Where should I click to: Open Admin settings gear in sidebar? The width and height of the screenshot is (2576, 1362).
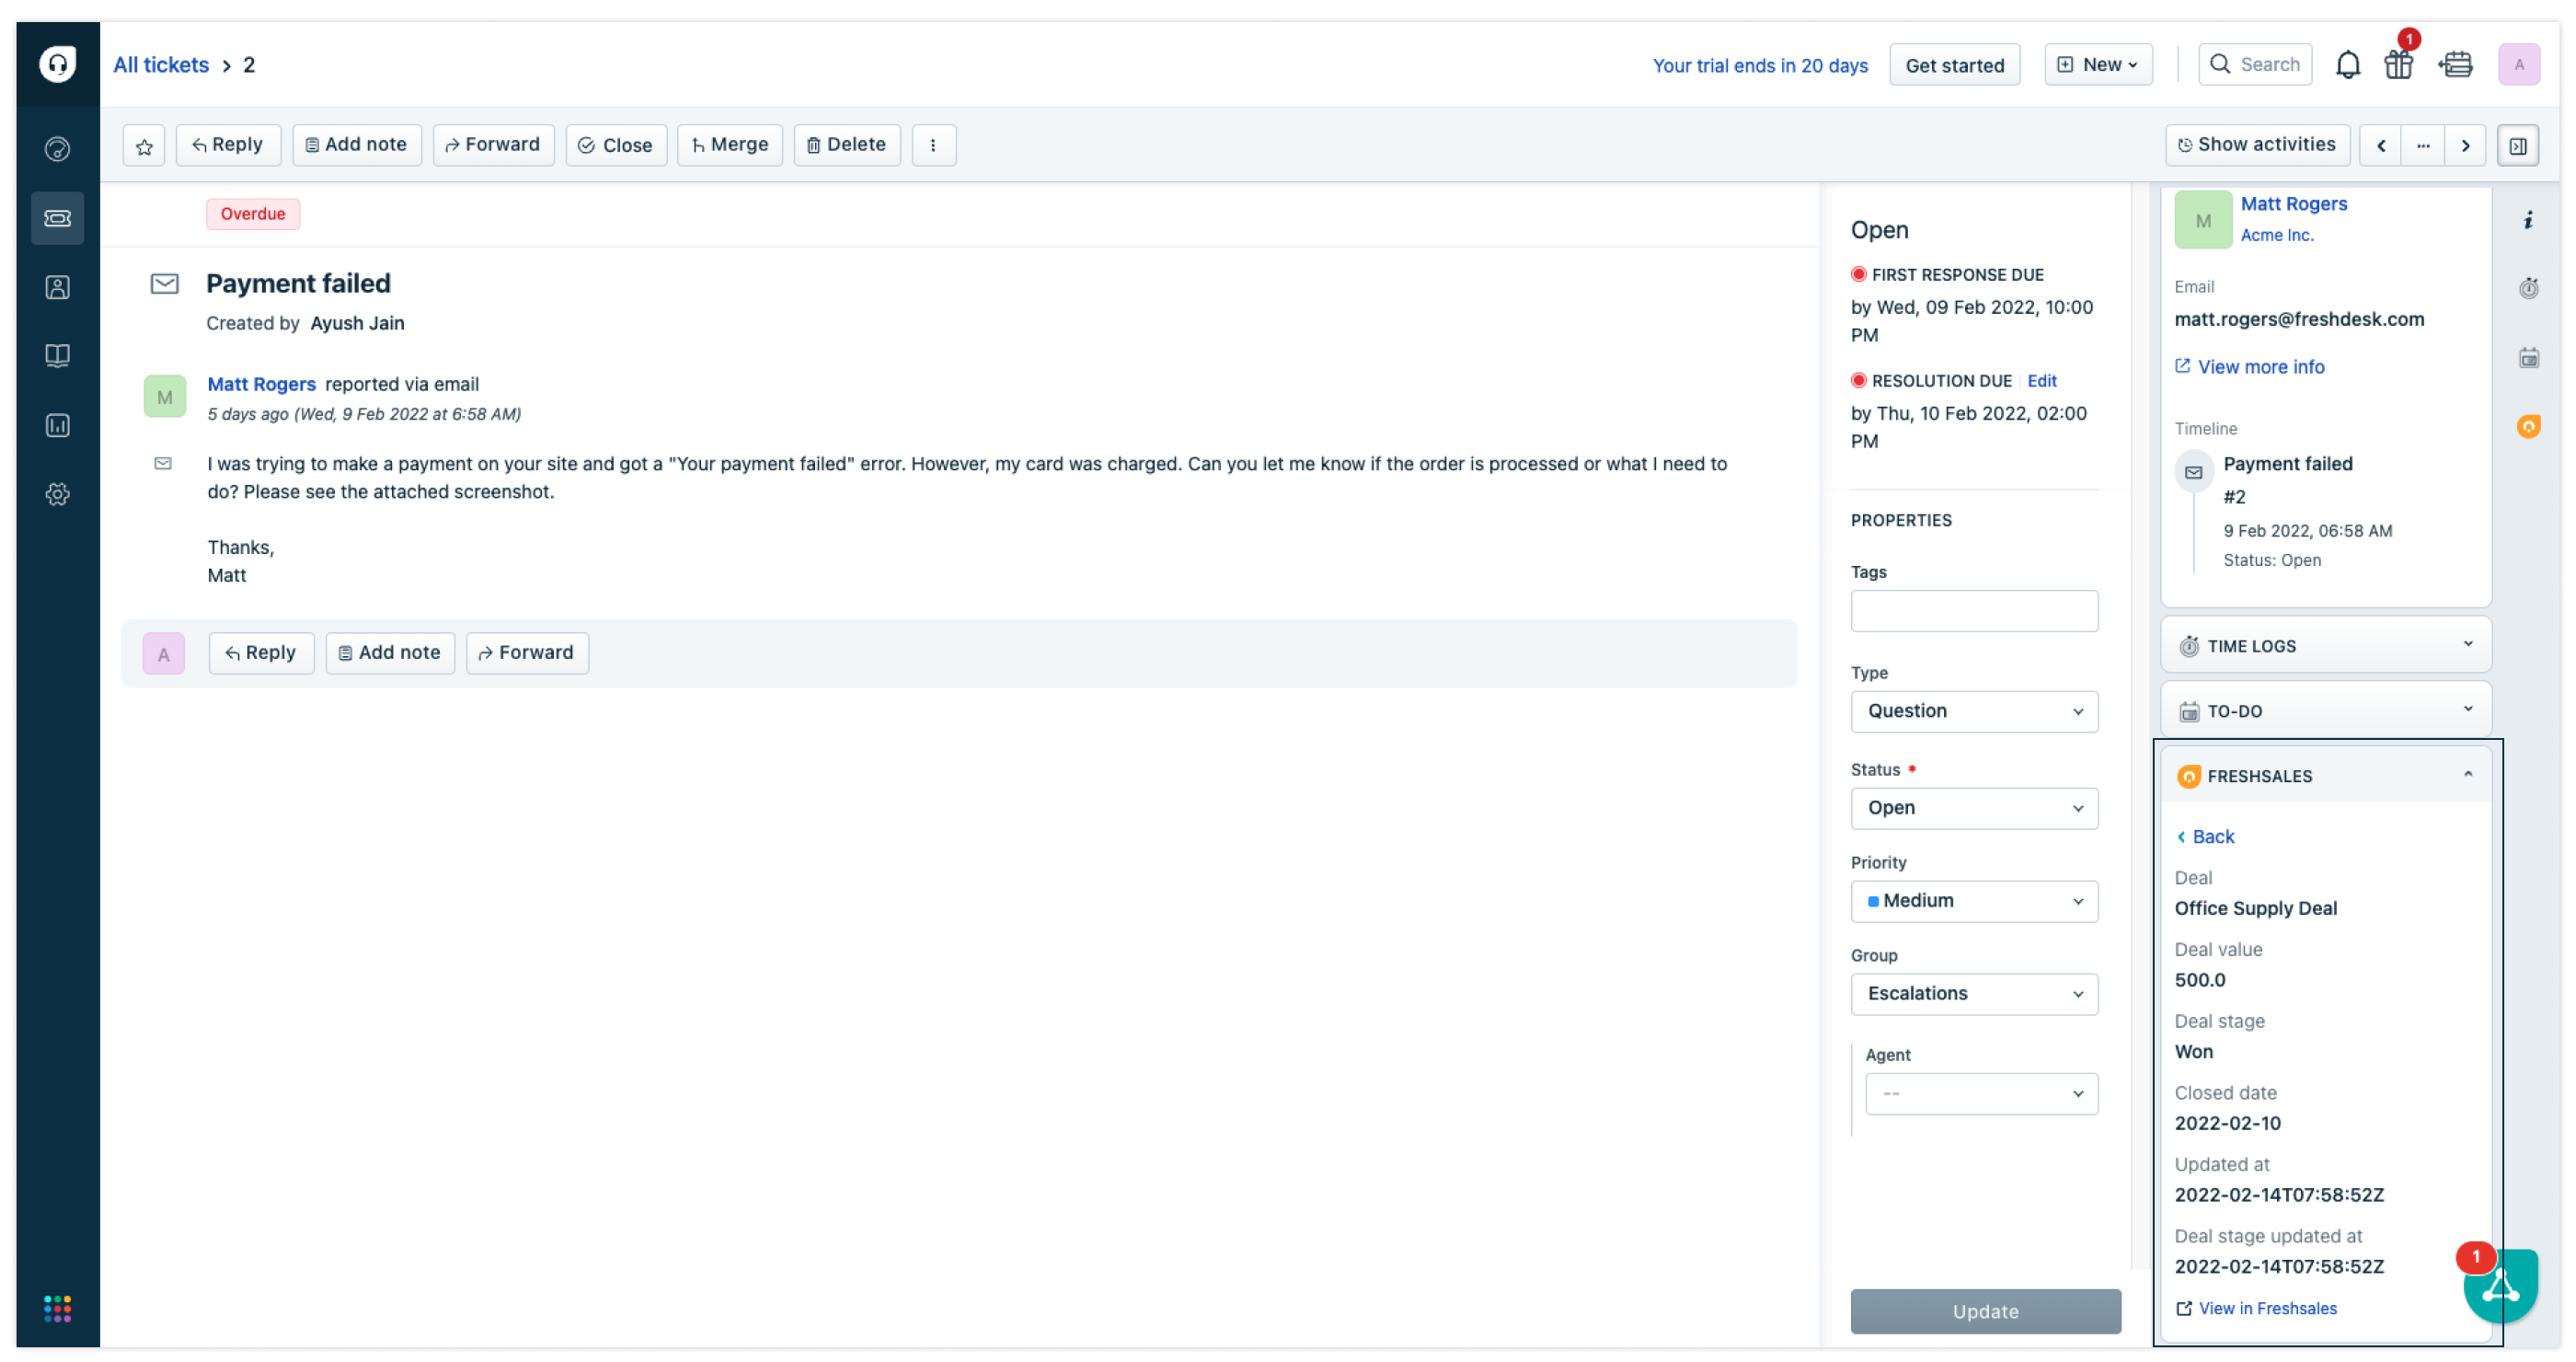[57, 494]
